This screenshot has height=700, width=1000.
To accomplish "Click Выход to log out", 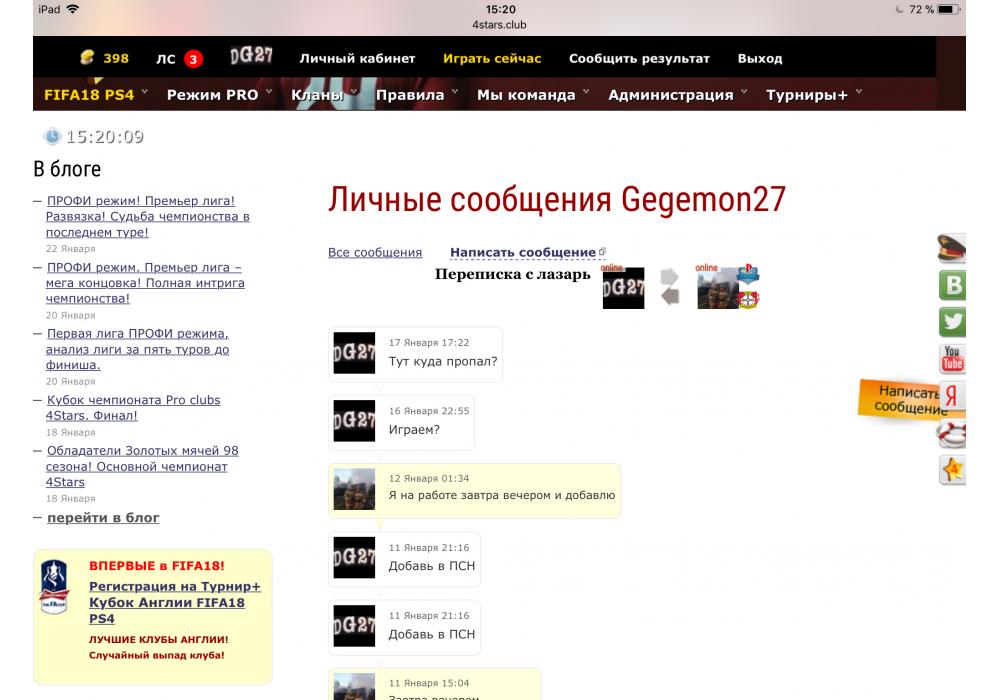I will (760, 59).
